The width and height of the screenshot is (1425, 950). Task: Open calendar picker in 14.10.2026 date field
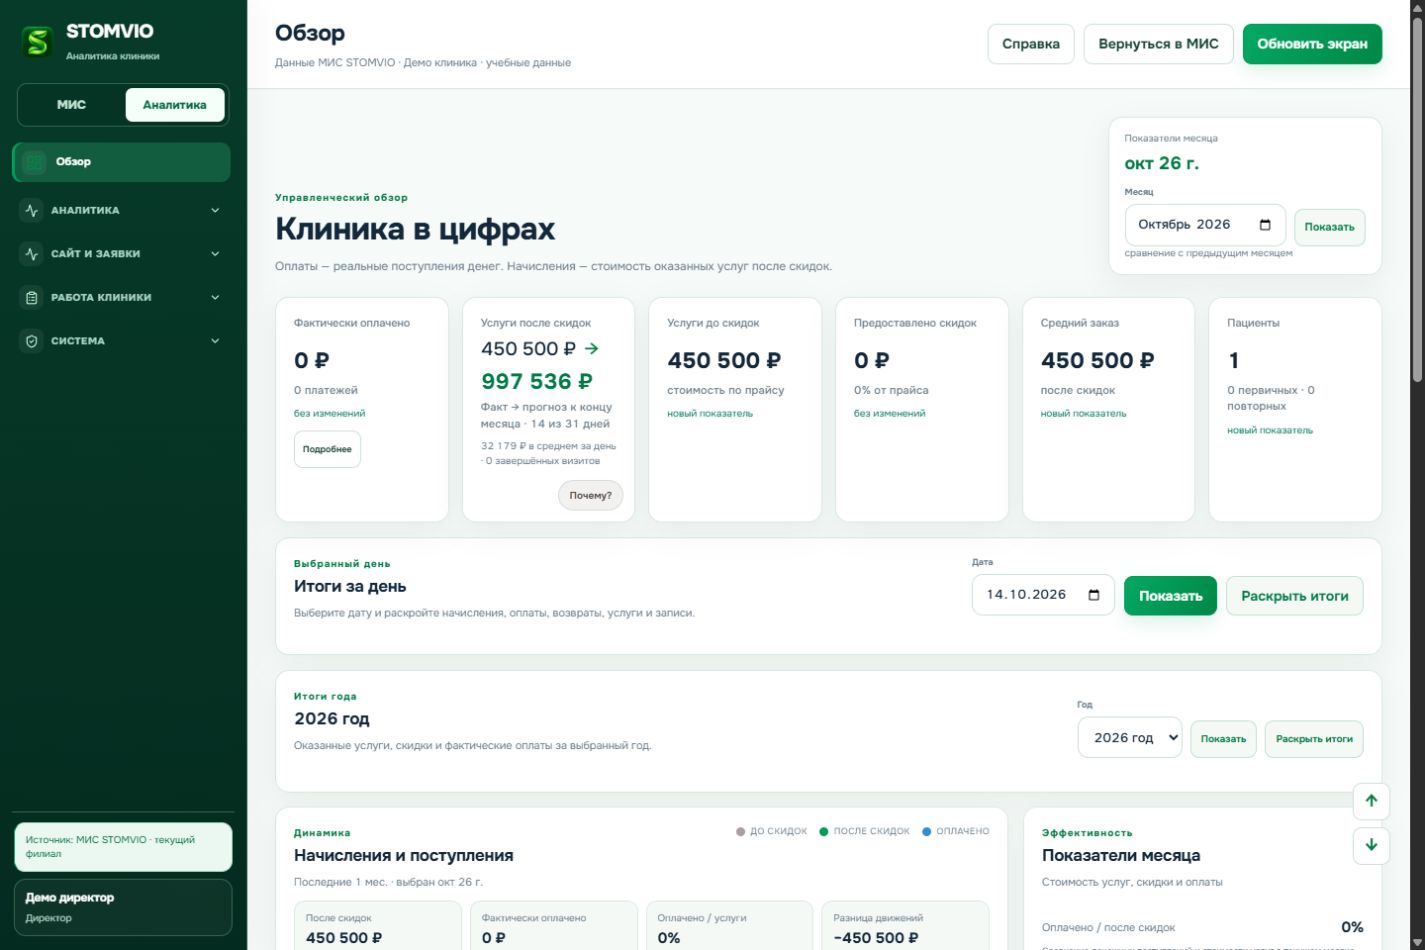[x=1094, y=595]
